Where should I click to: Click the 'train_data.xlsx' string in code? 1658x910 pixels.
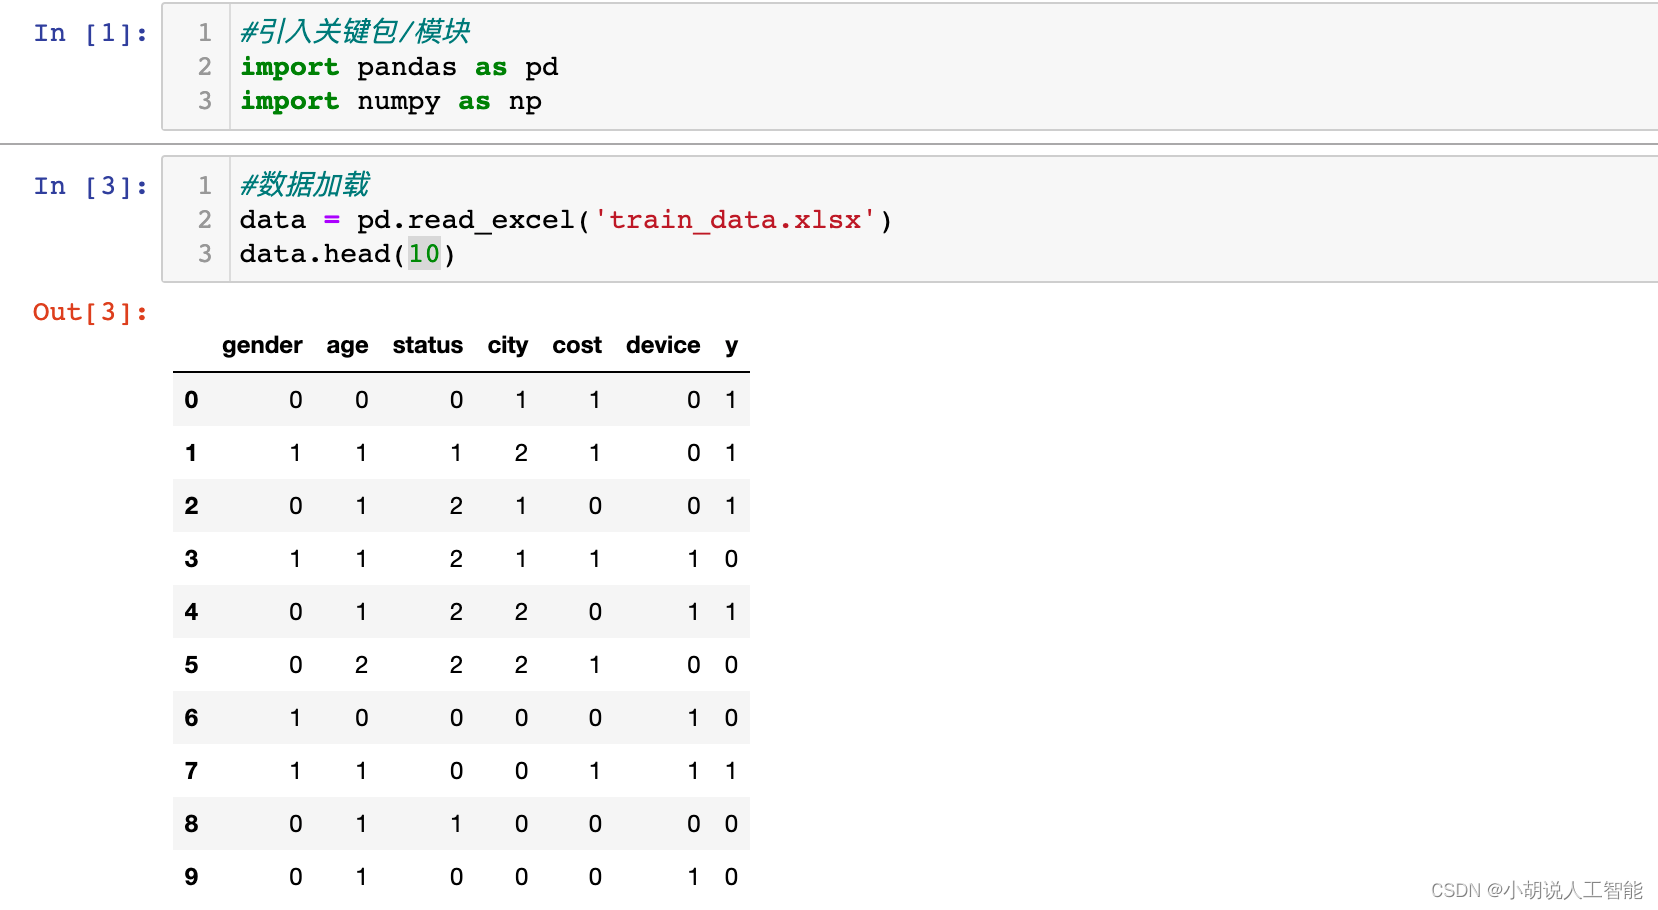click(x=735, y=220)
